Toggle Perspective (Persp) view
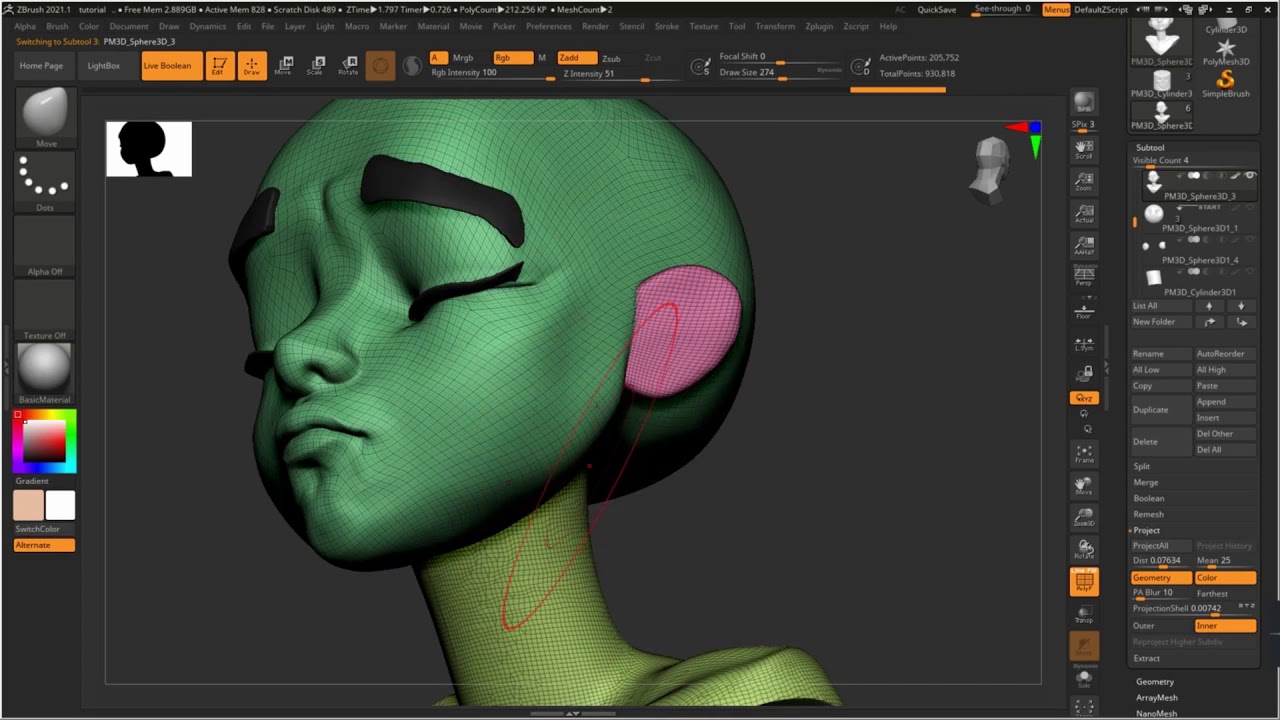Image resolution: width=1280 pixels, height=720 pixels. [x=1084, y=277]
